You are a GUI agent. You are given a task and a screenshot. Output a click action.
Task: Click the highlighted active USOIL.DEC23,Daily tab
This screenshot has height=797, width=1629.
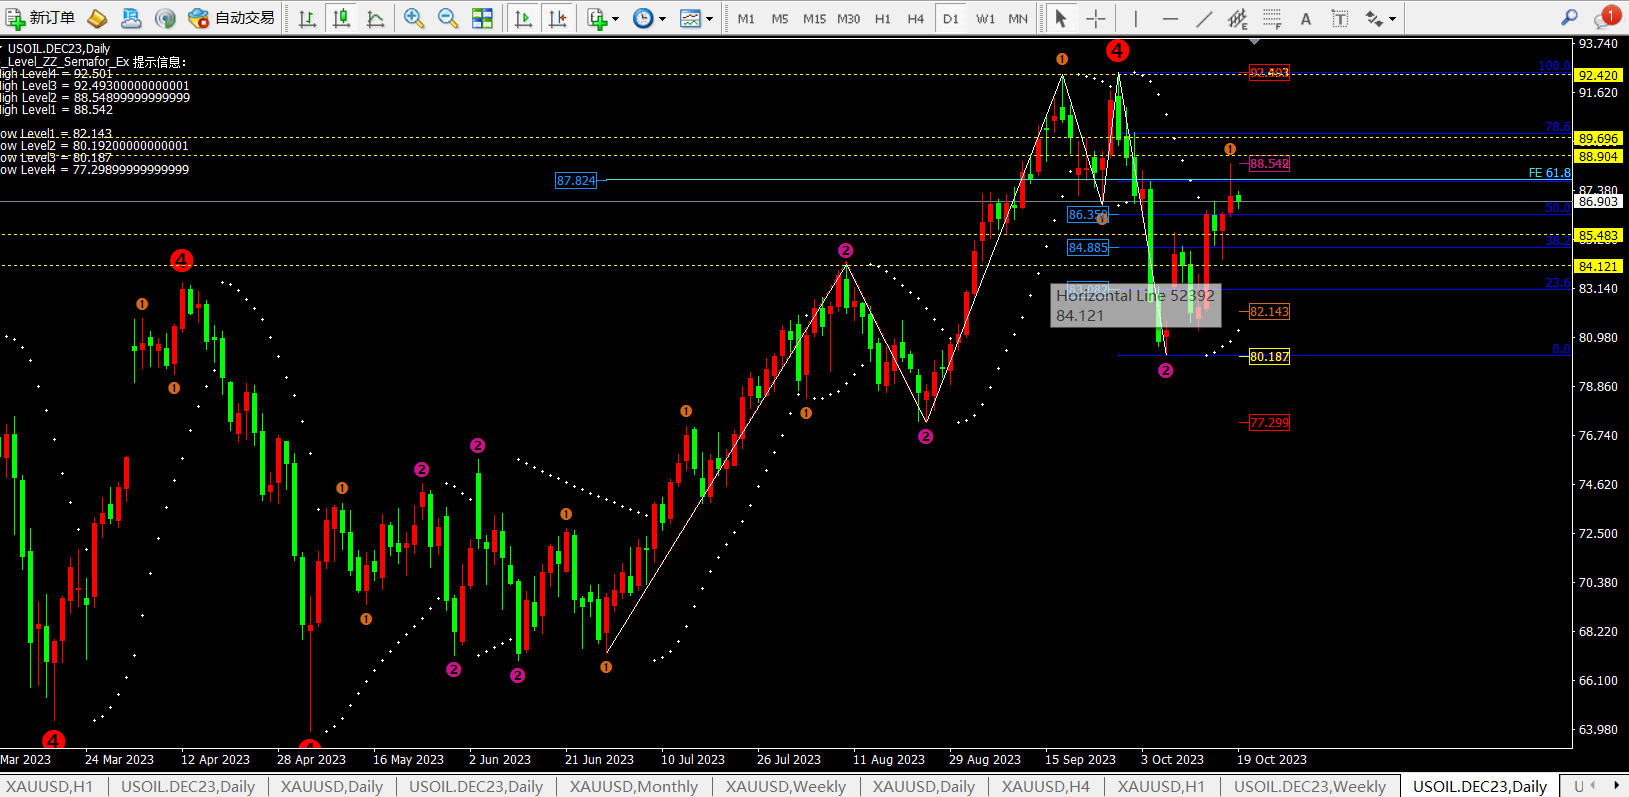[x=1480, y=786]
